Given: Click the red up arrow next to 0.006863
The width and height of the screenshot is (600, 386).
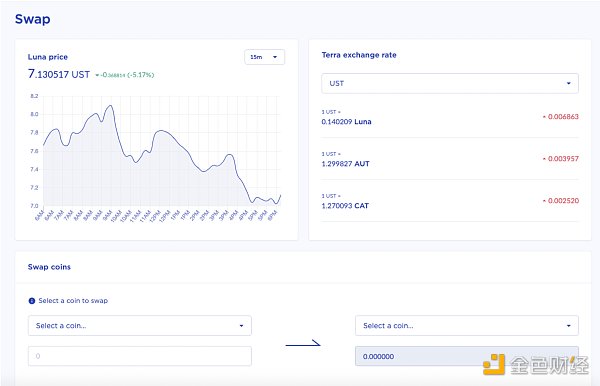Looking at the screenshot, I should point(544,117).
